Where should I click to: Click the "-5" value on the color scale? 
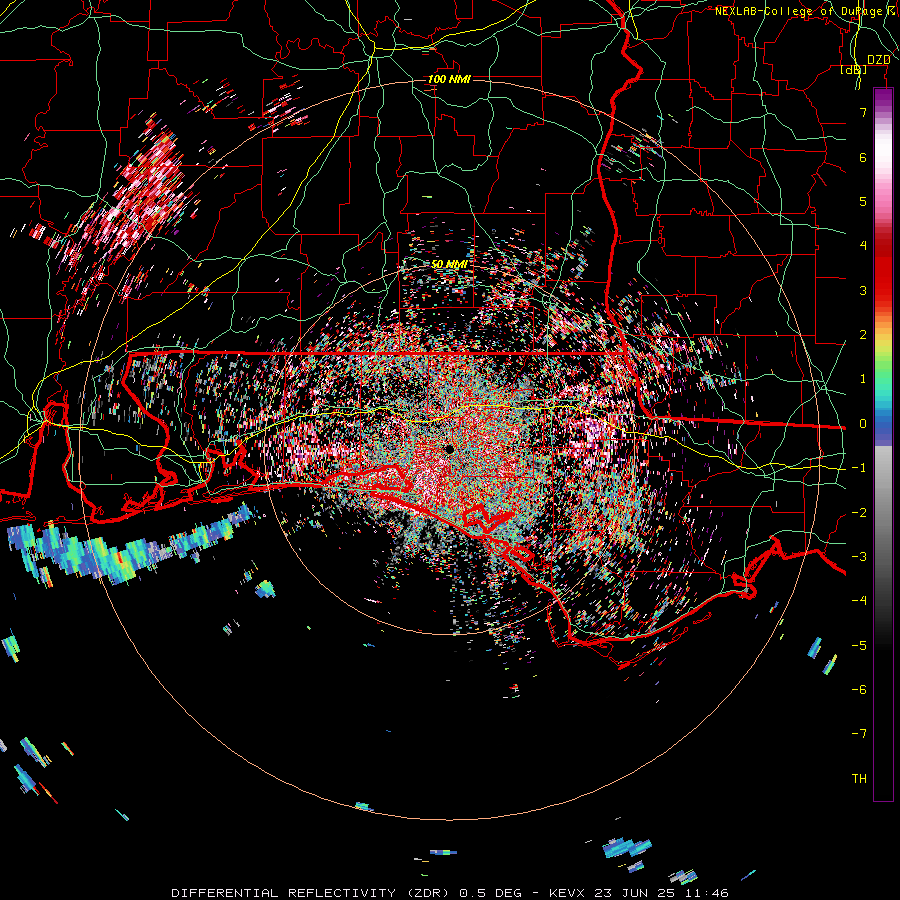pyautogui.click(x=859, y=646)
